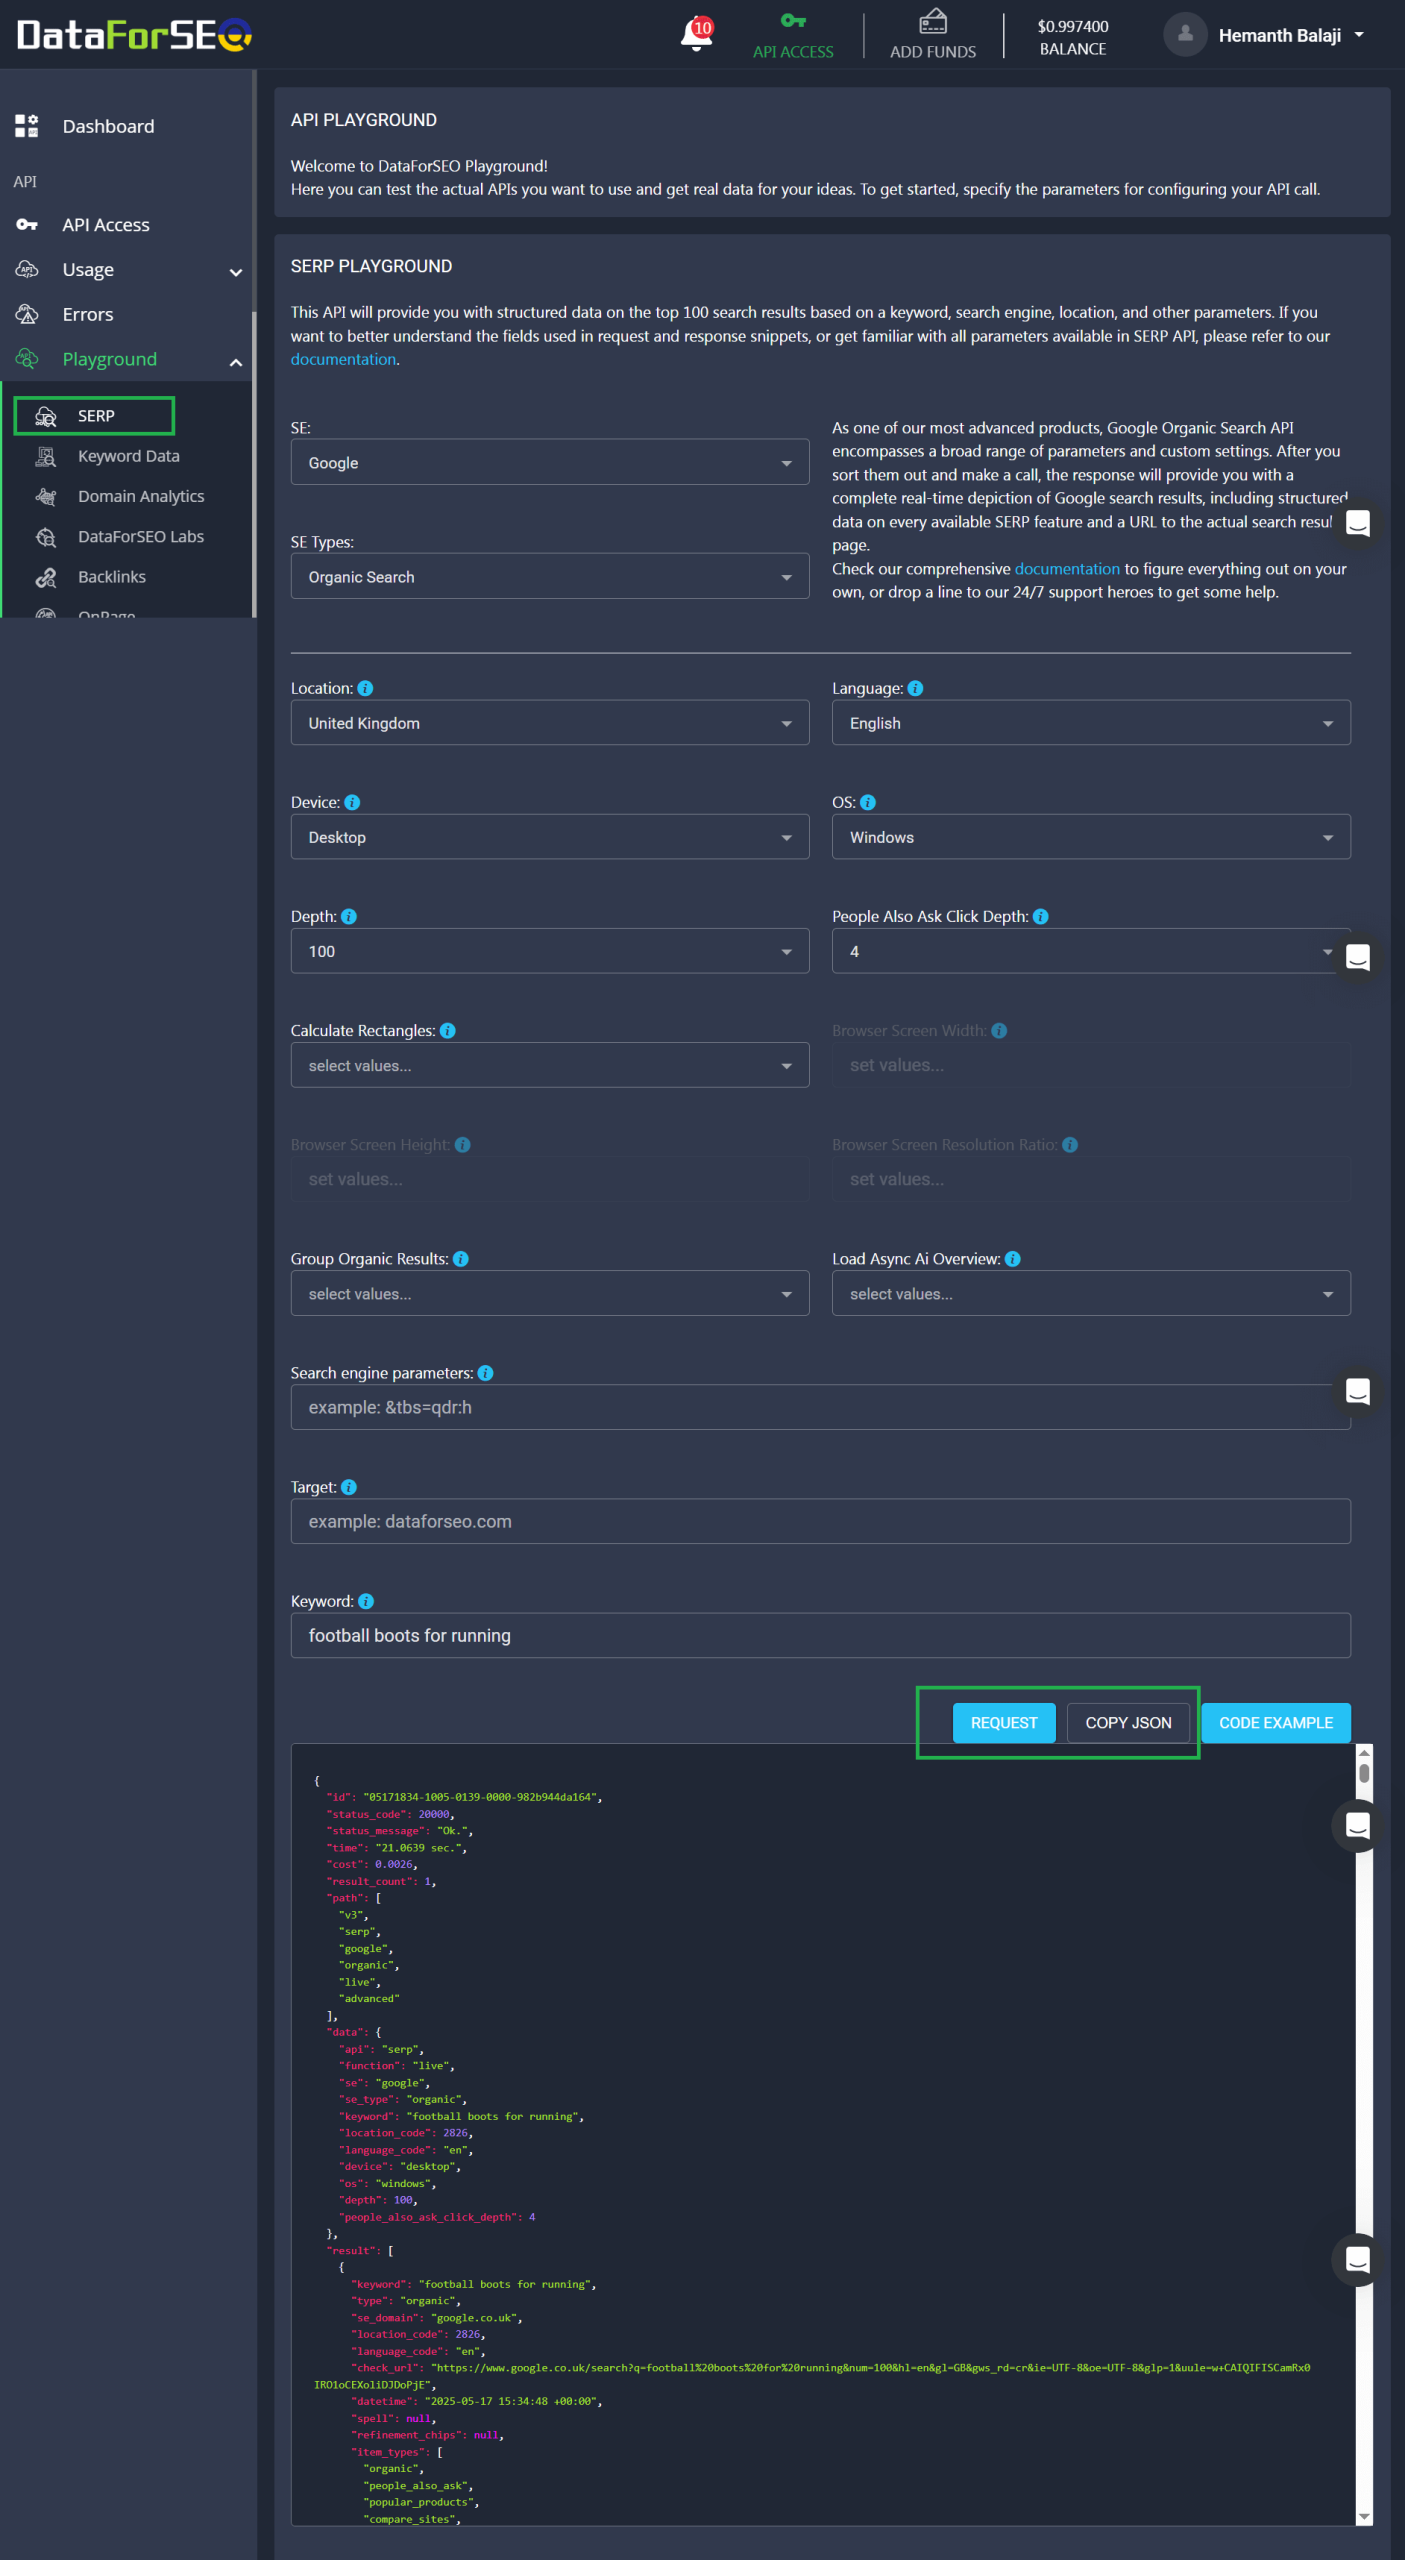
Task: Open documentation link in Google Organic description
Action: (1067, 568)
